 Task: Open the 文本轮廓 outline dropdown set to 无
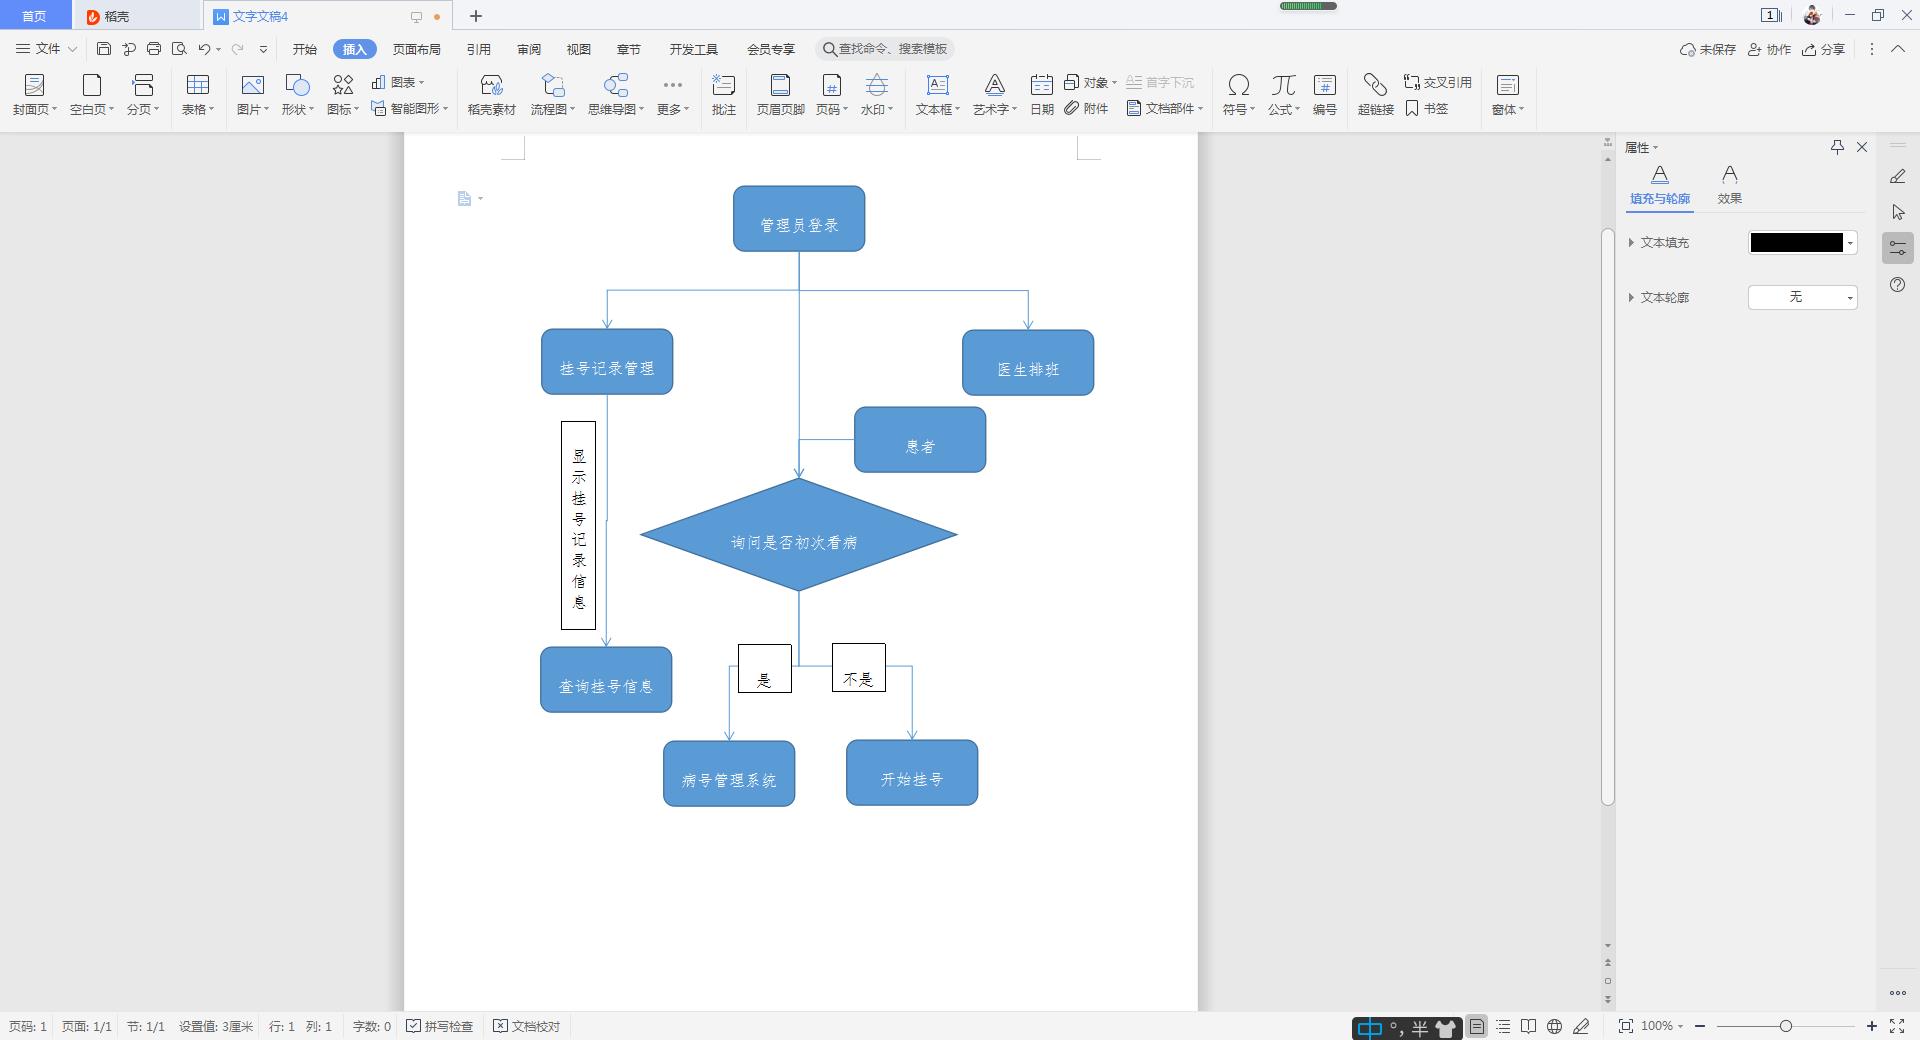click(x=1802, y=297)
